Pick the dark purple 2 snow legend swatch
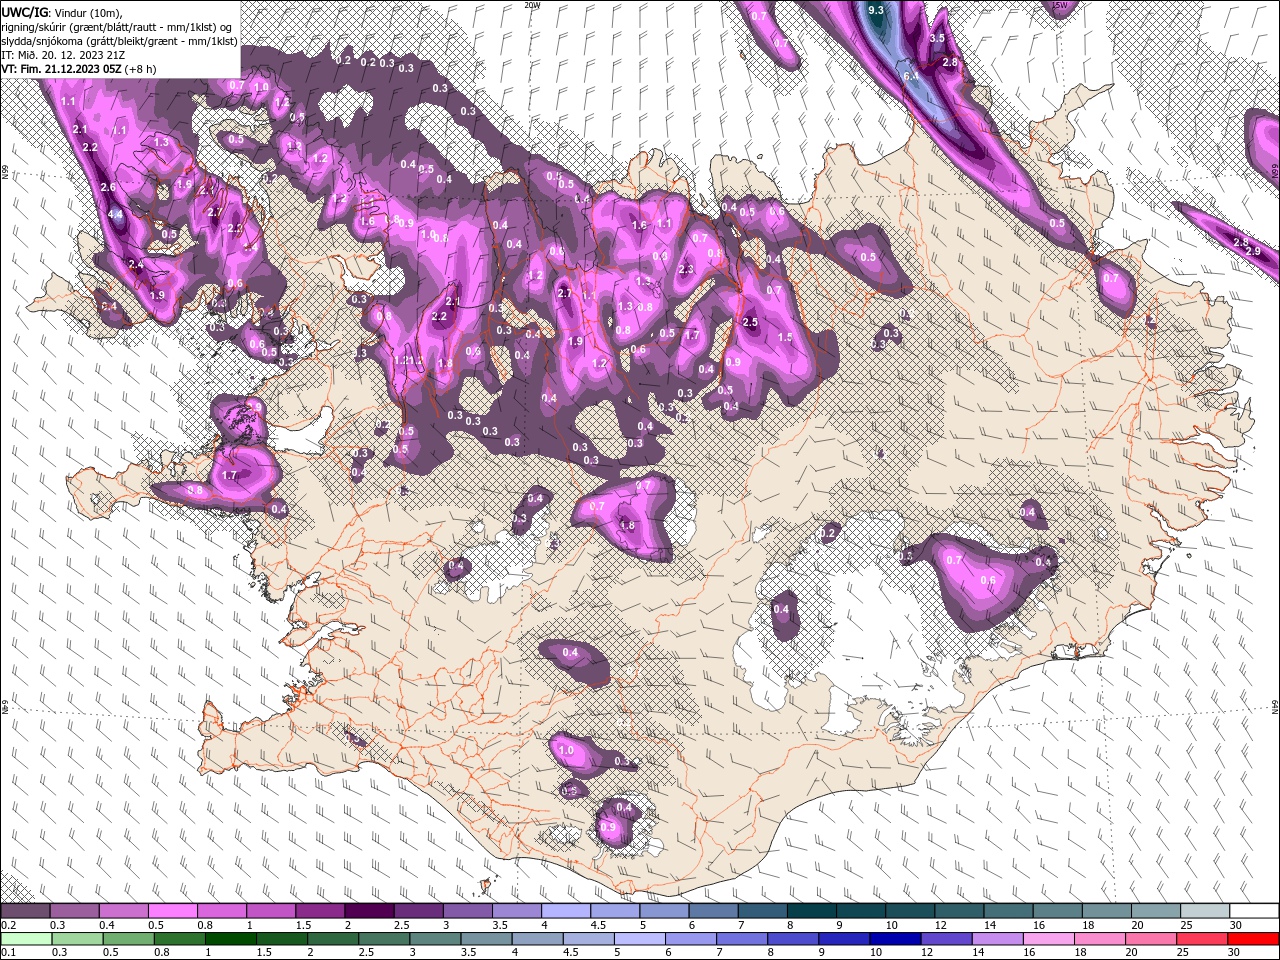The height and width of the screenshot is (960, 1280). (x=370, y=911)
